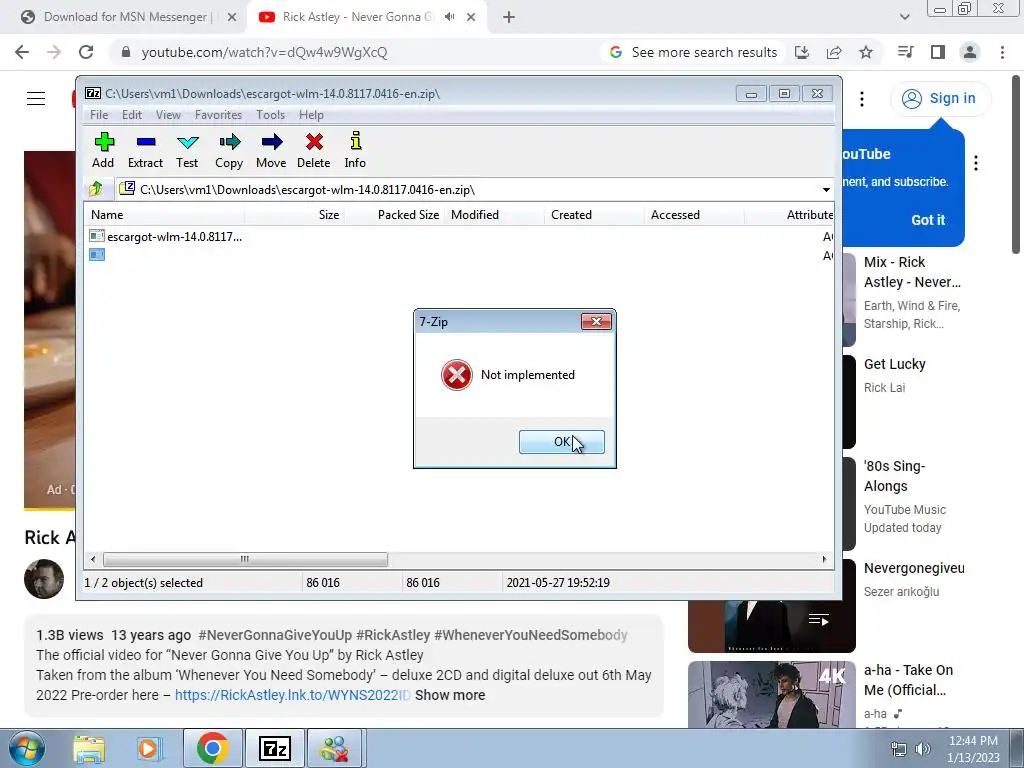1024x768 pixels.
Task: Click the YouTube URL address bar
Action: [264, 52]
